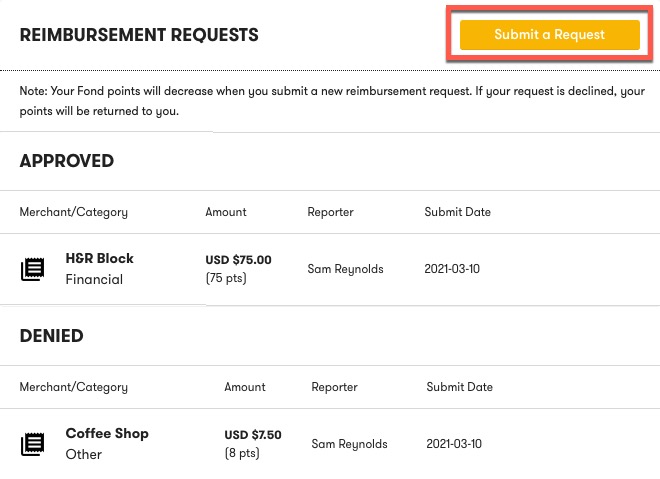Image resolution: width=660 pixels, height=479 pixels.
Task: Click the 8 pts value
Action: (242, 453)
